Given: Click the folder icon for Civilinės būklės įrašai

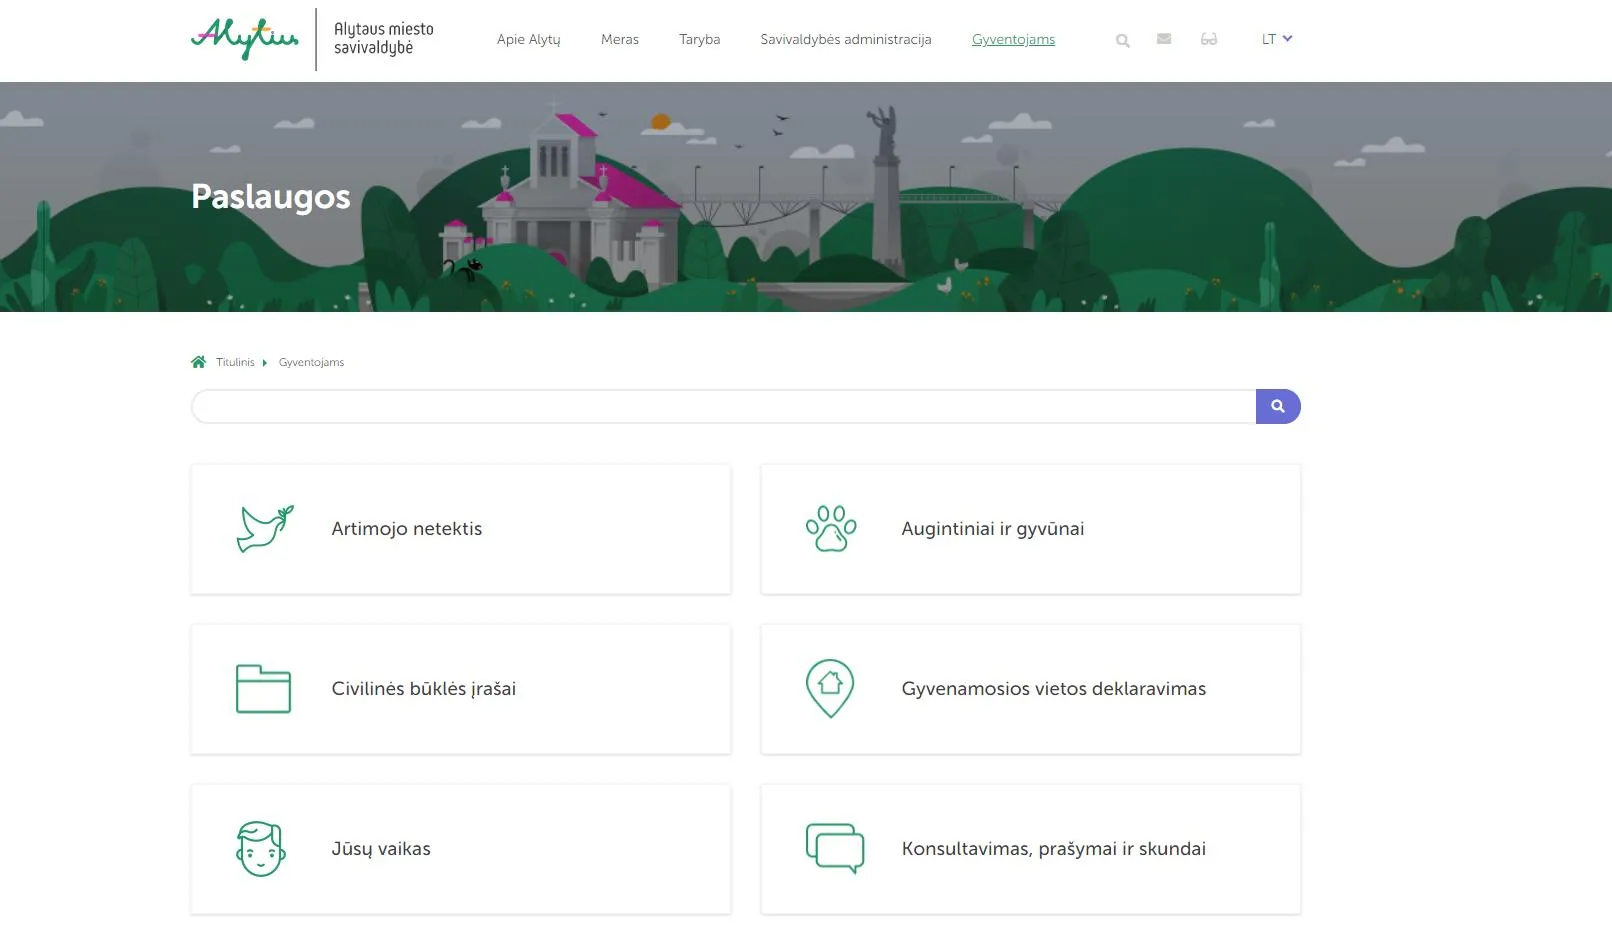Looking at the screenshot, I should tap(263, 689).
